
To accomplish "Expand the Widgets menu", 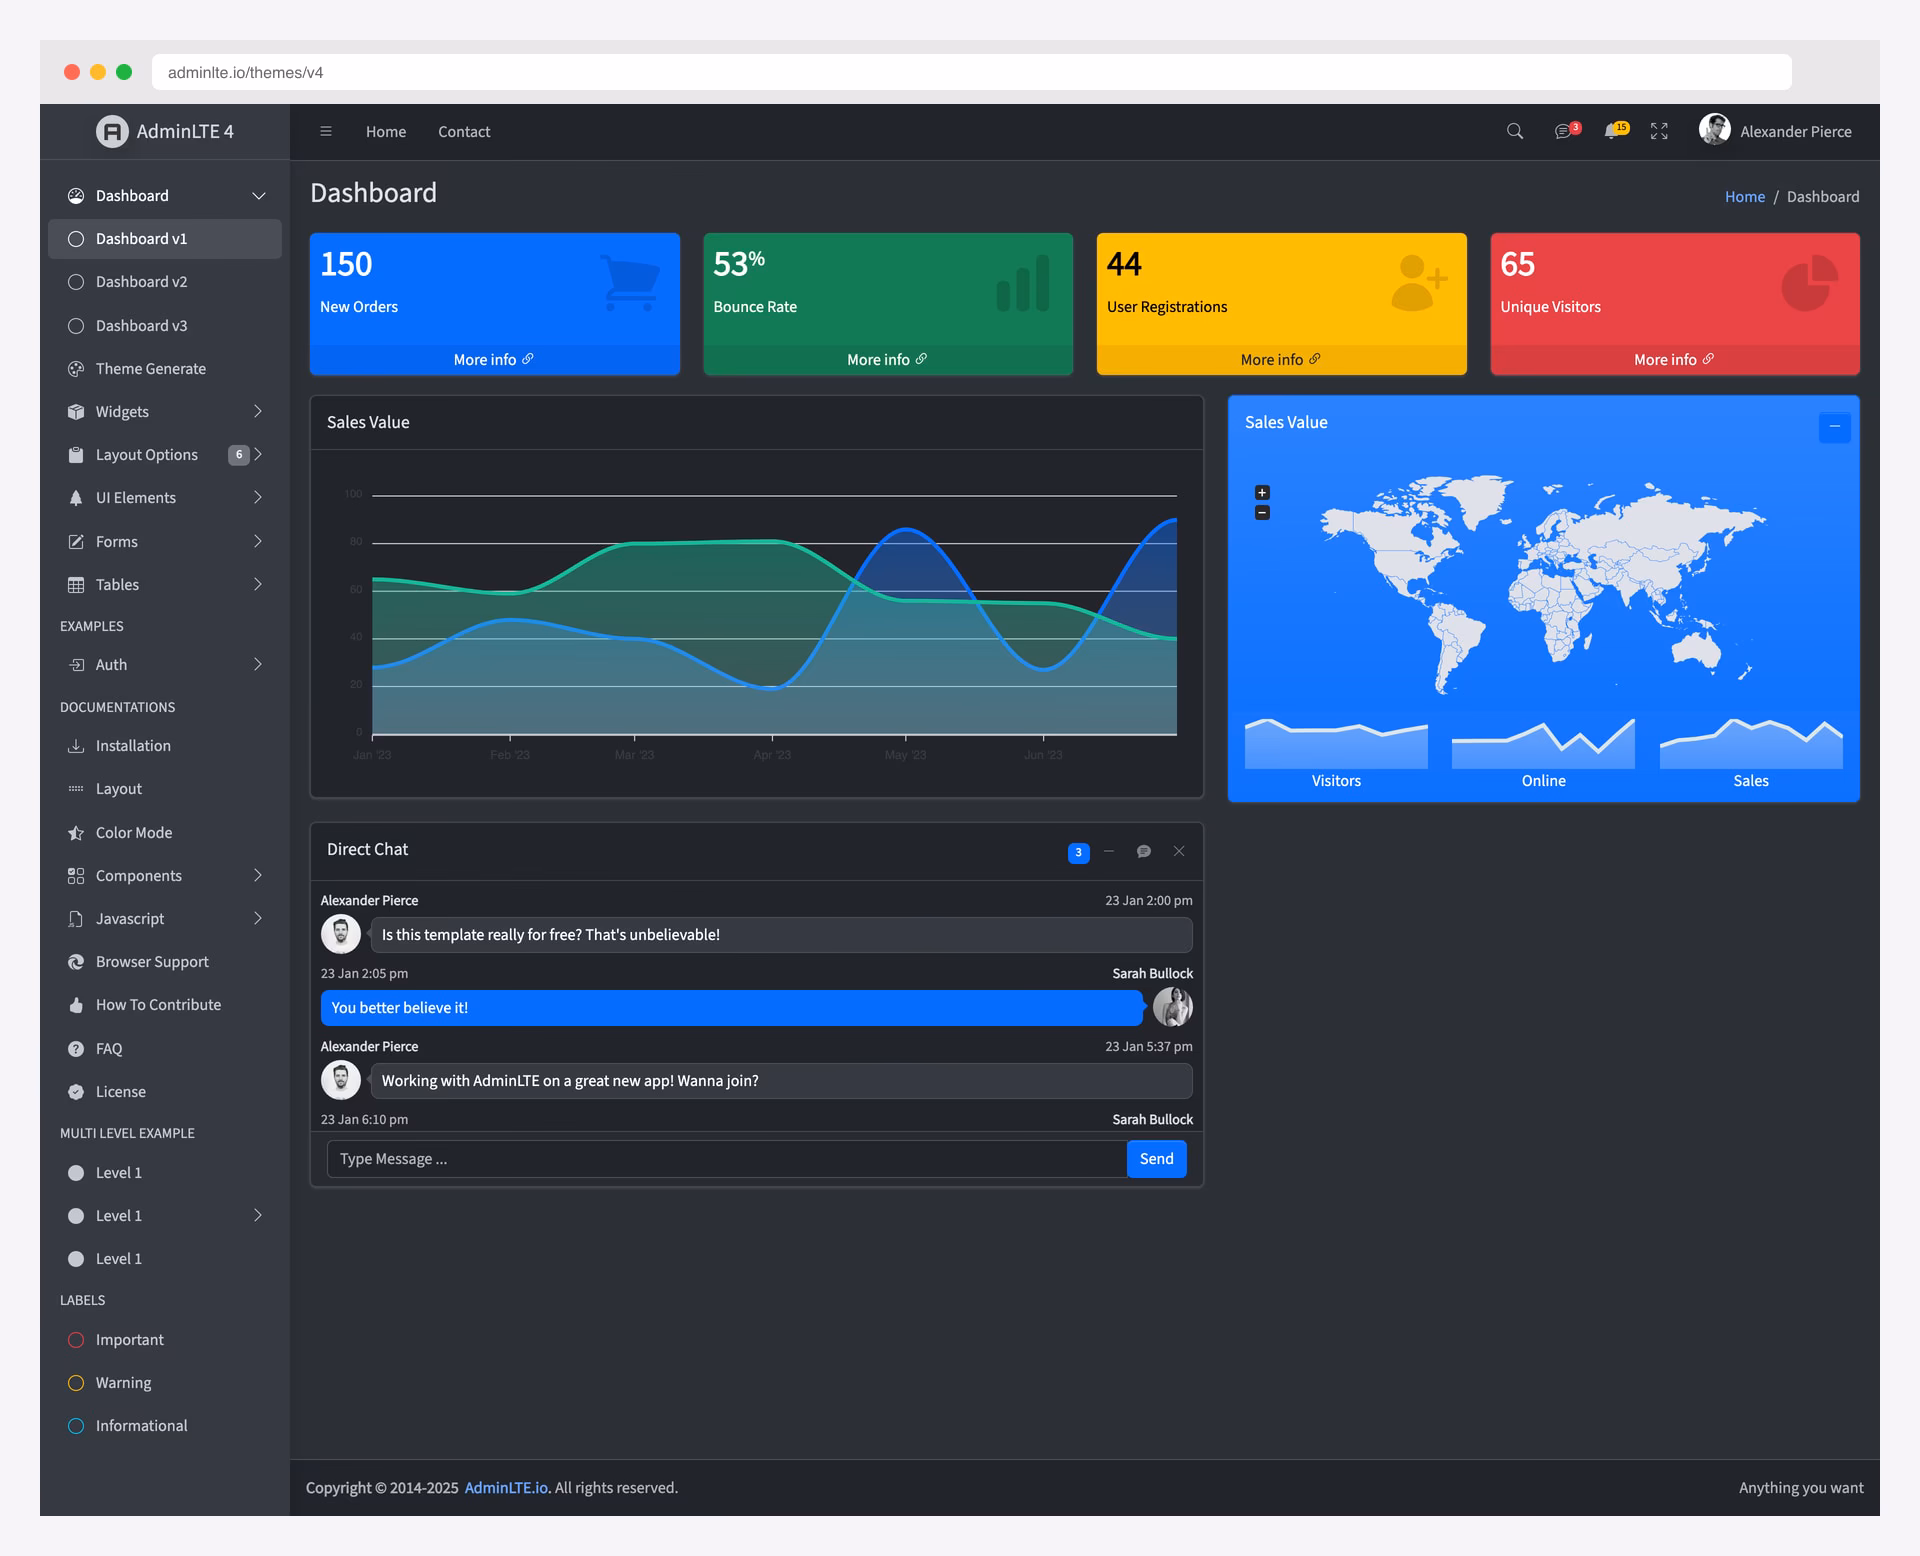I will pos(165,412).
